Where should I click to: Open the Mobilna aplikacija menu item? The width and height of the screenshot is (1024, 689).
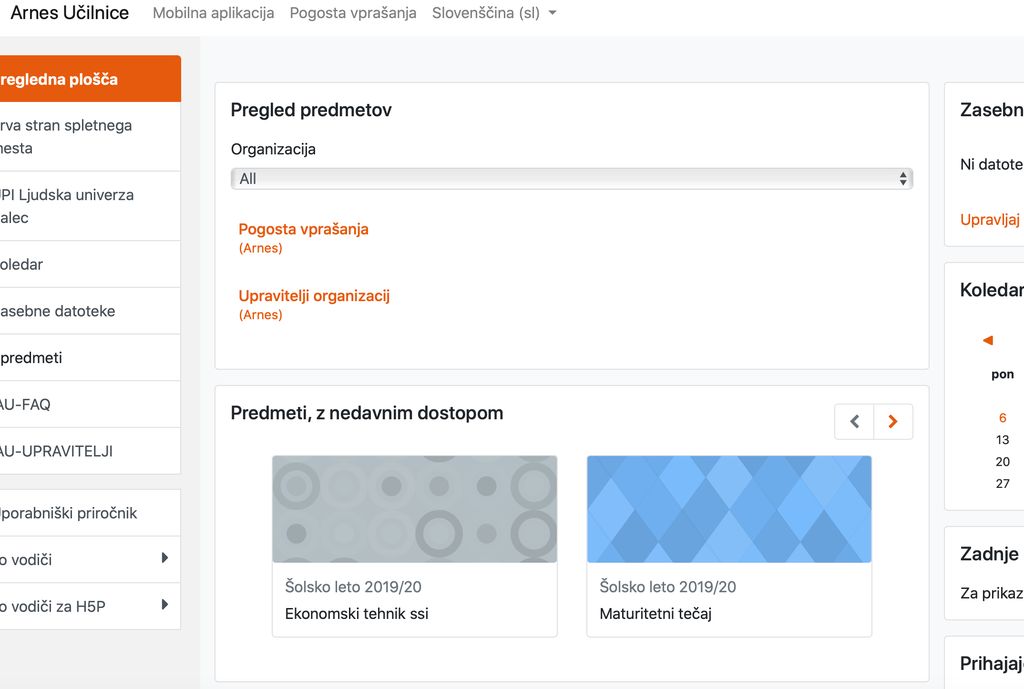pos(213,13)
